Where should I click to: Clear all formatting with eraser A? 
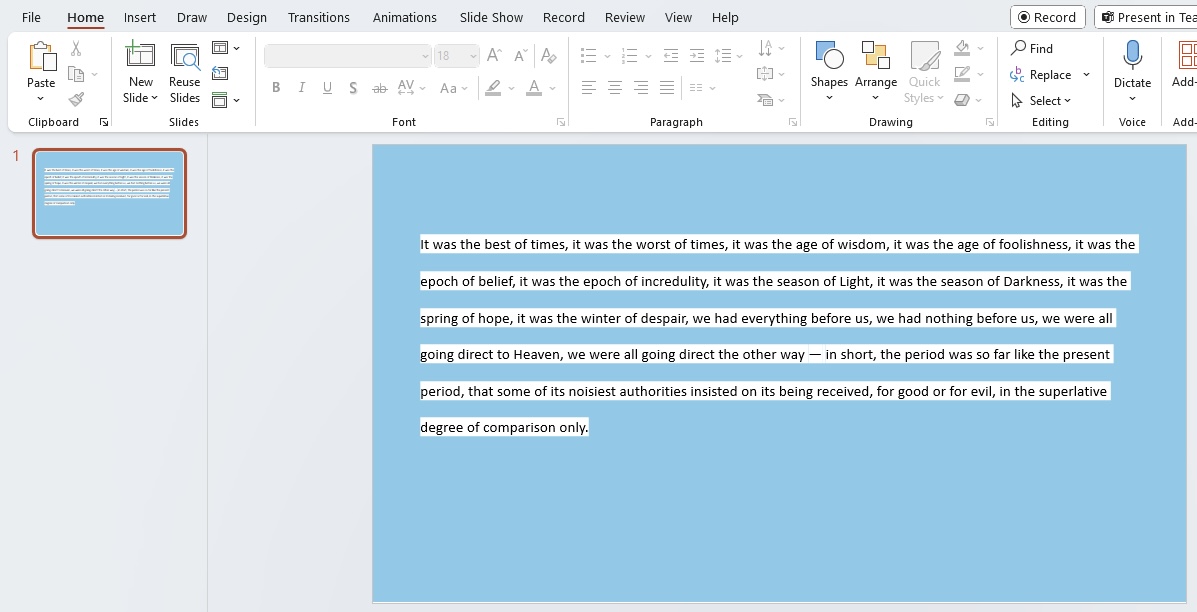pos(548,55)
